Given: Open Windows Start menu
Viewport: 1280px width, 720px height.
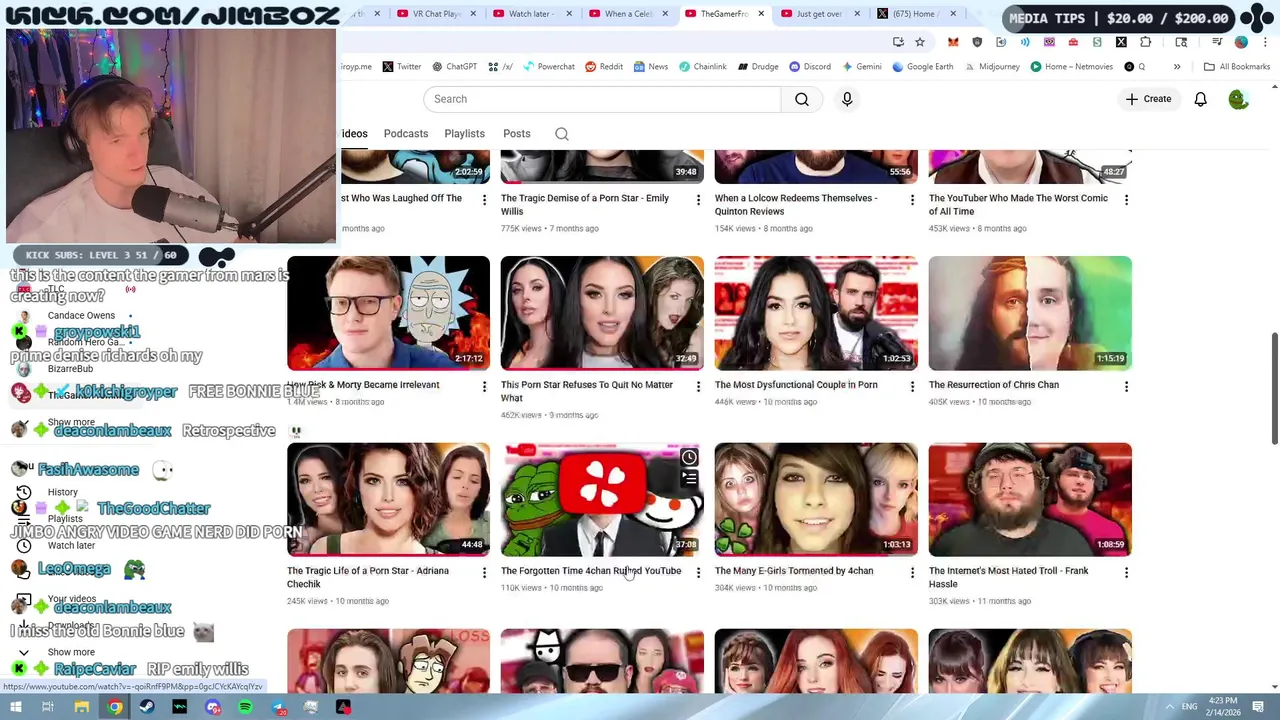Looking at the screenshot, I should 18,707.
